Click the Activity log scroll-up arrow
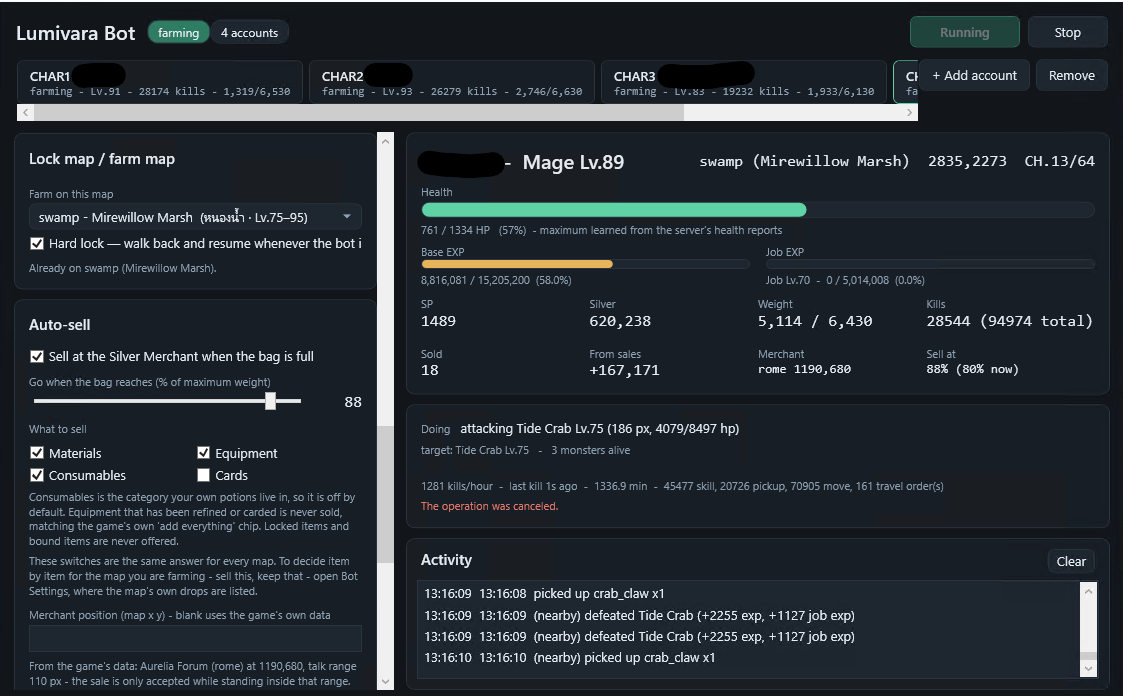This screenshot has width=1123, height=696. click(1088, 591)
